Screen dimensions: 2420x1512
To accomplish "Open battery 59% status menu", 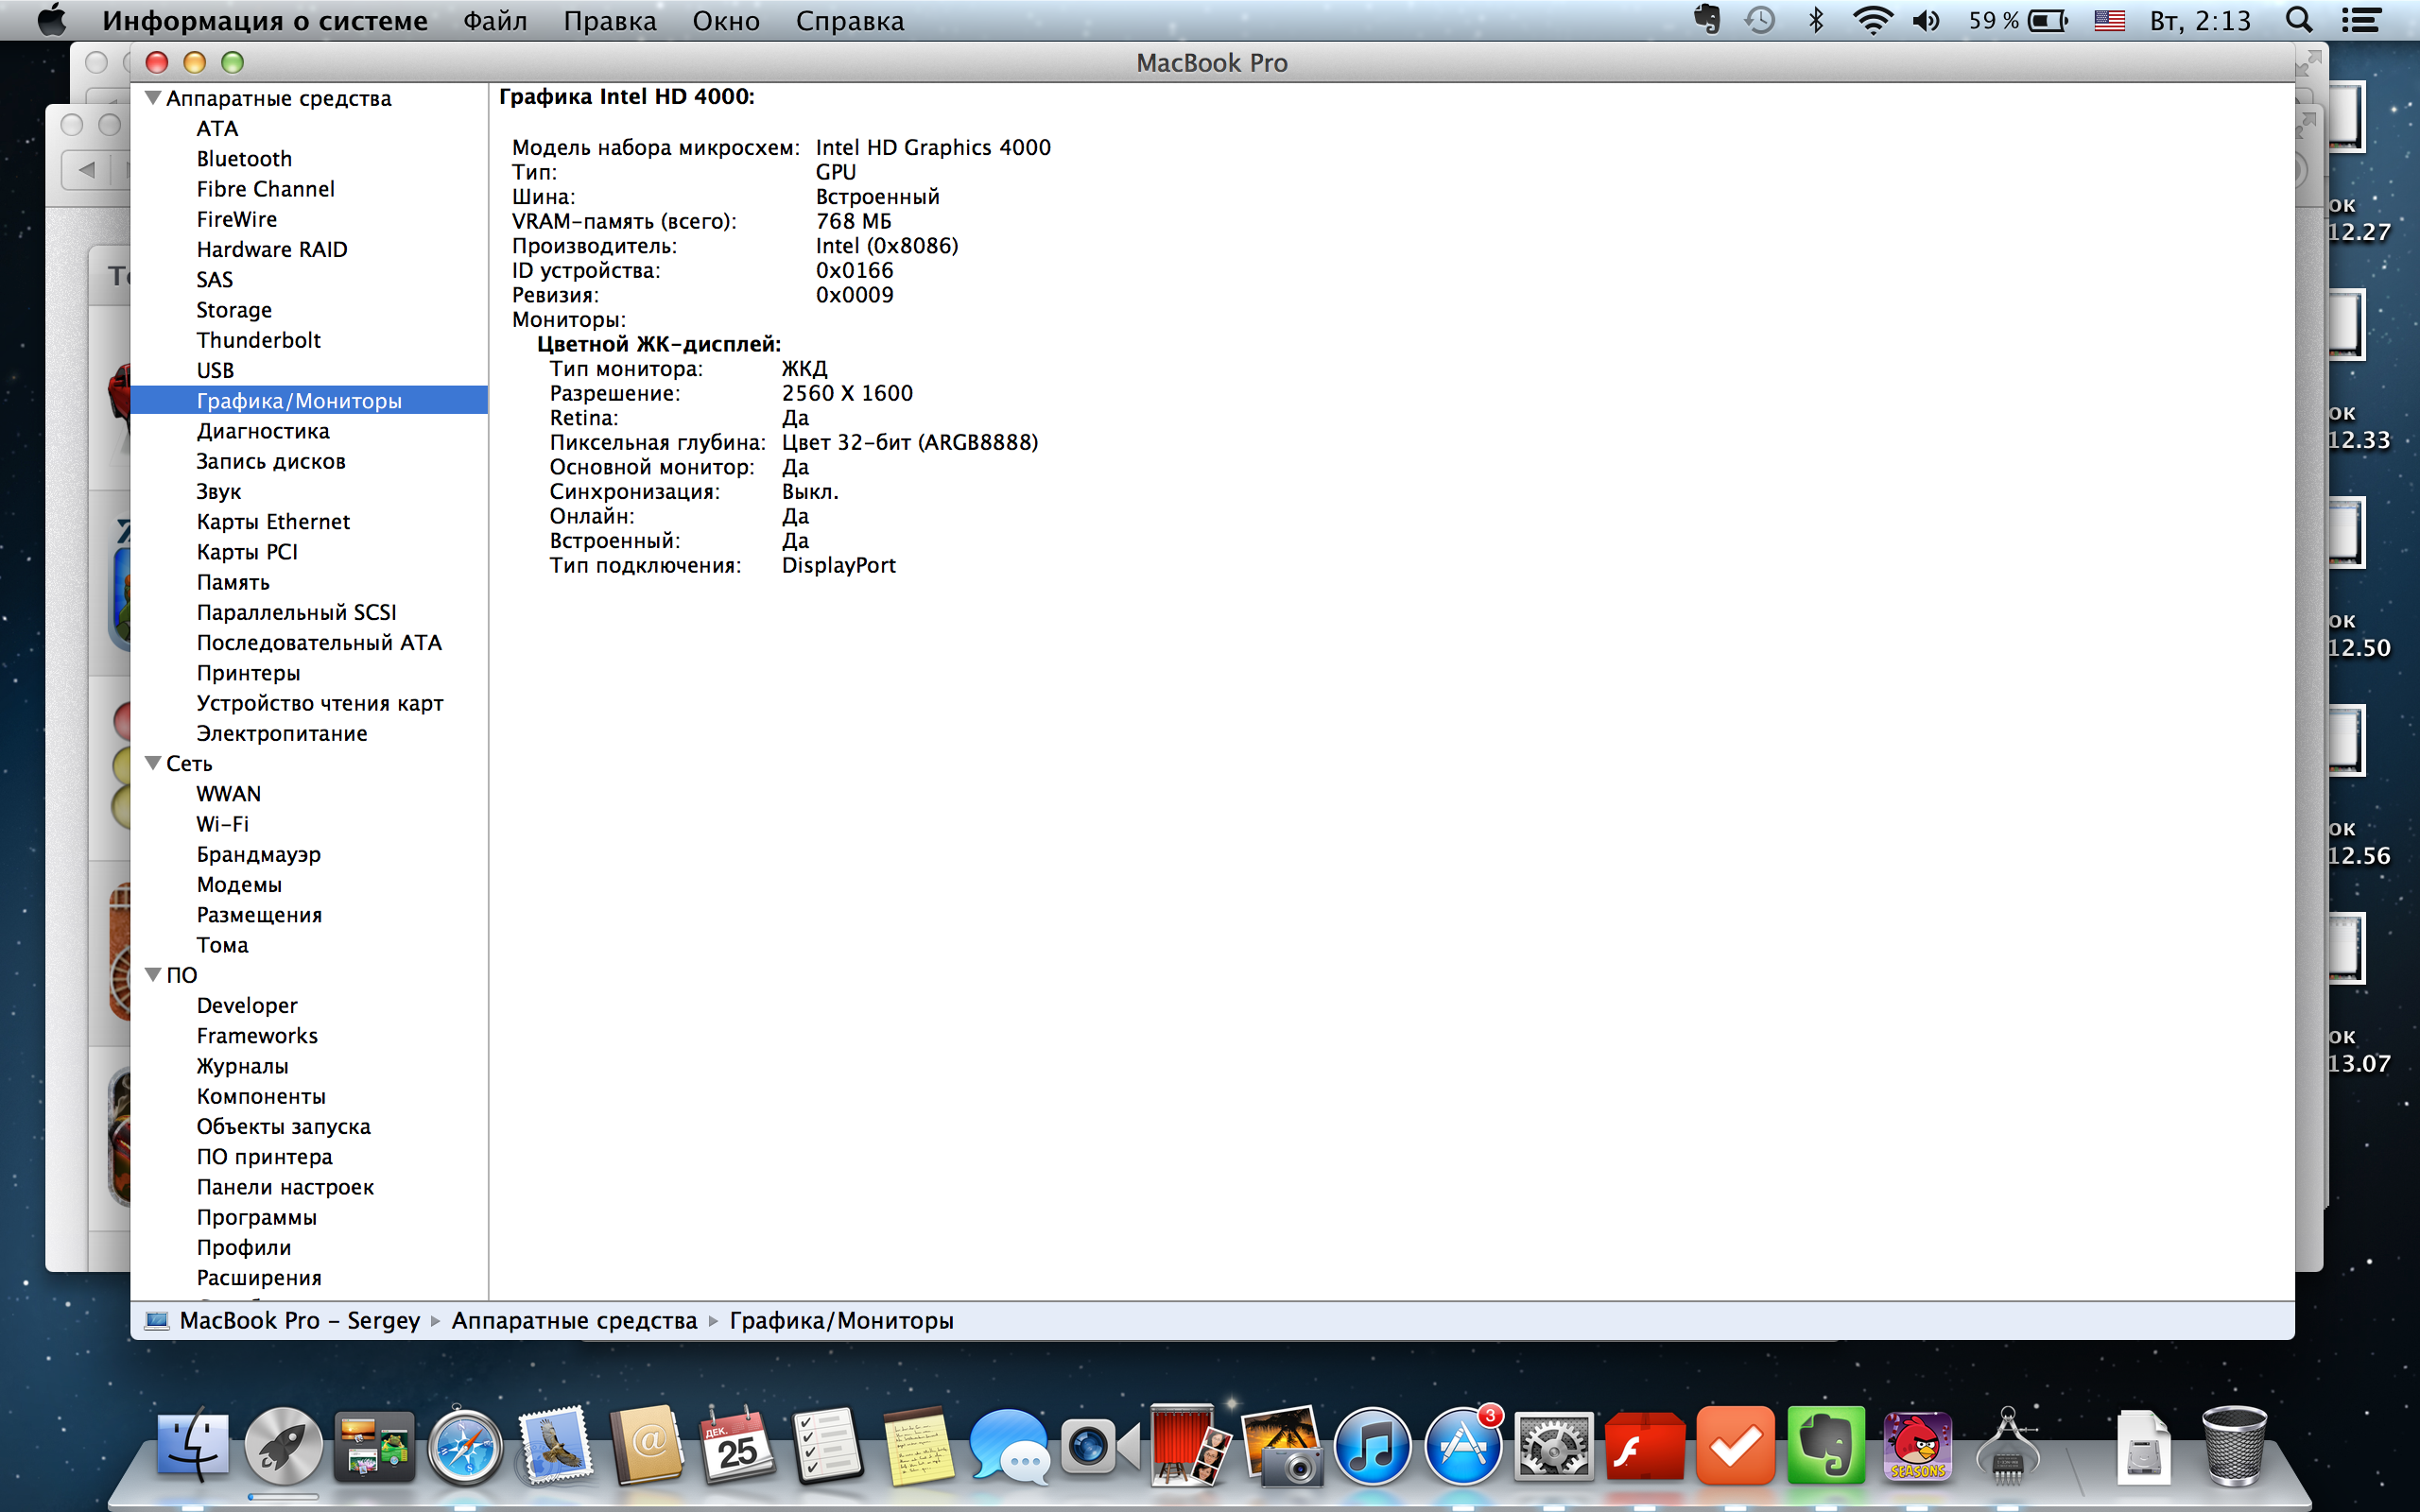I will [x=2018, y=20].
